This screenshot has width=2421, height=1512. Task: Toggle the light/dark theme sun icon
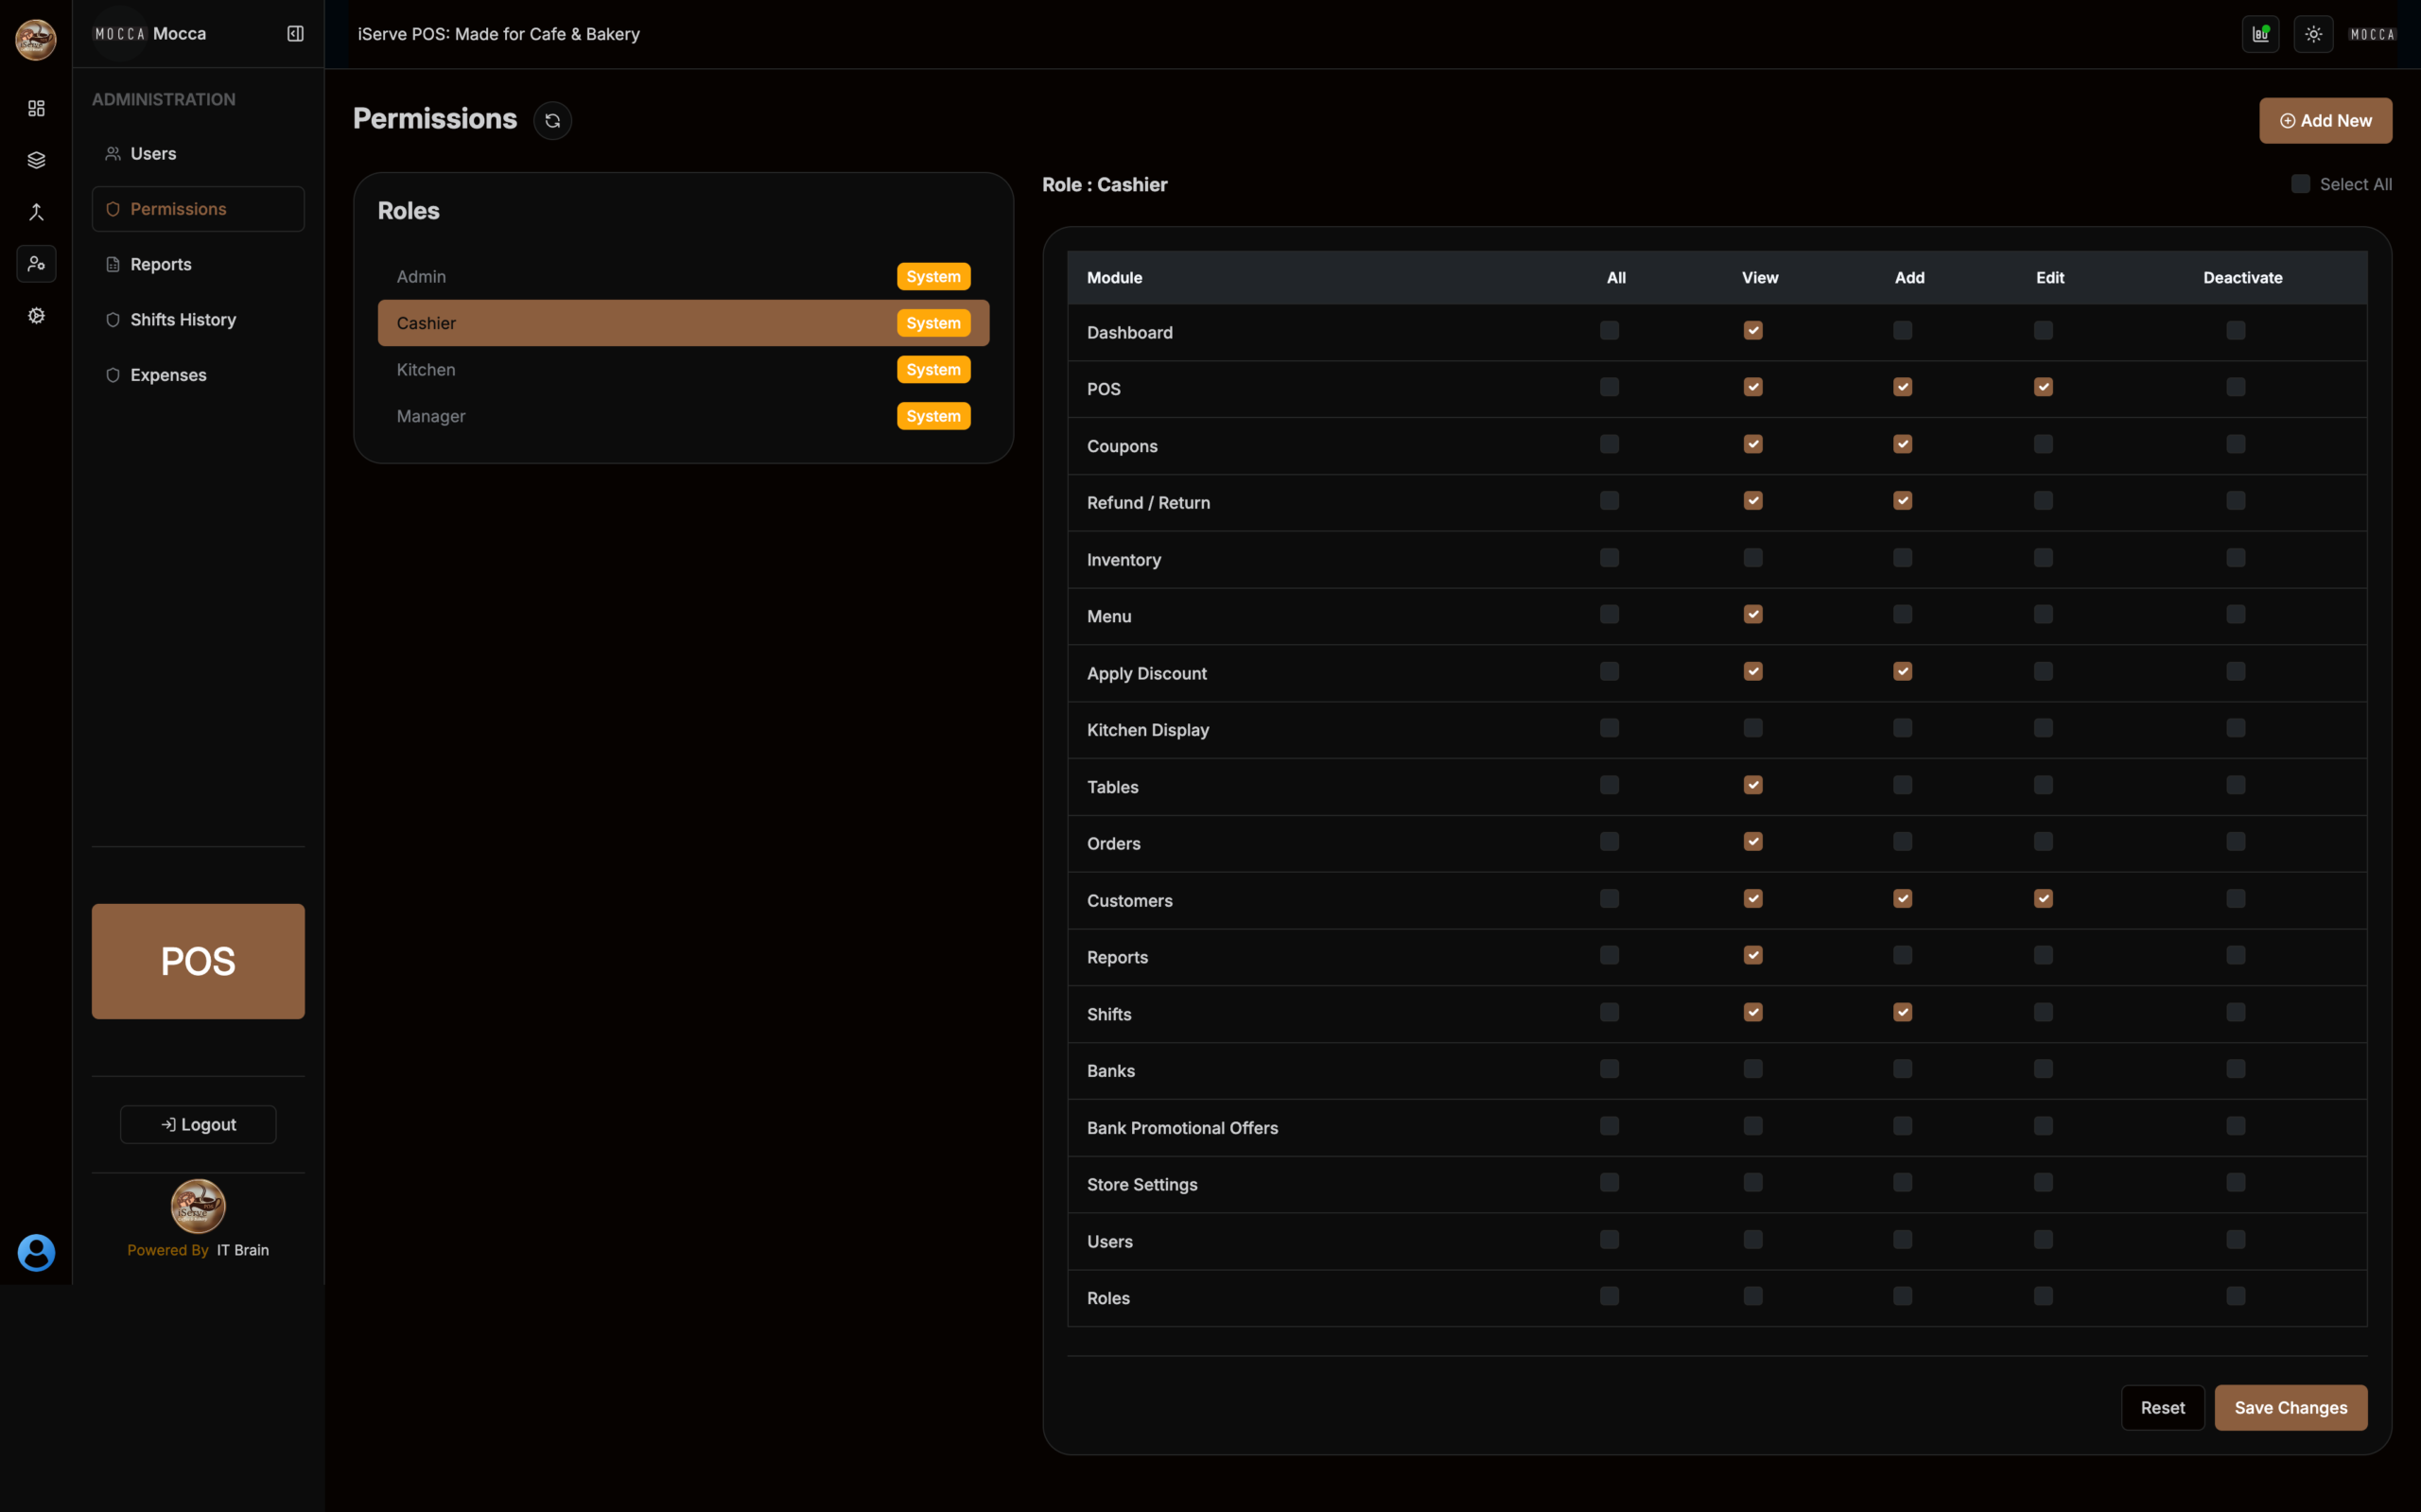pos(2313,34)
